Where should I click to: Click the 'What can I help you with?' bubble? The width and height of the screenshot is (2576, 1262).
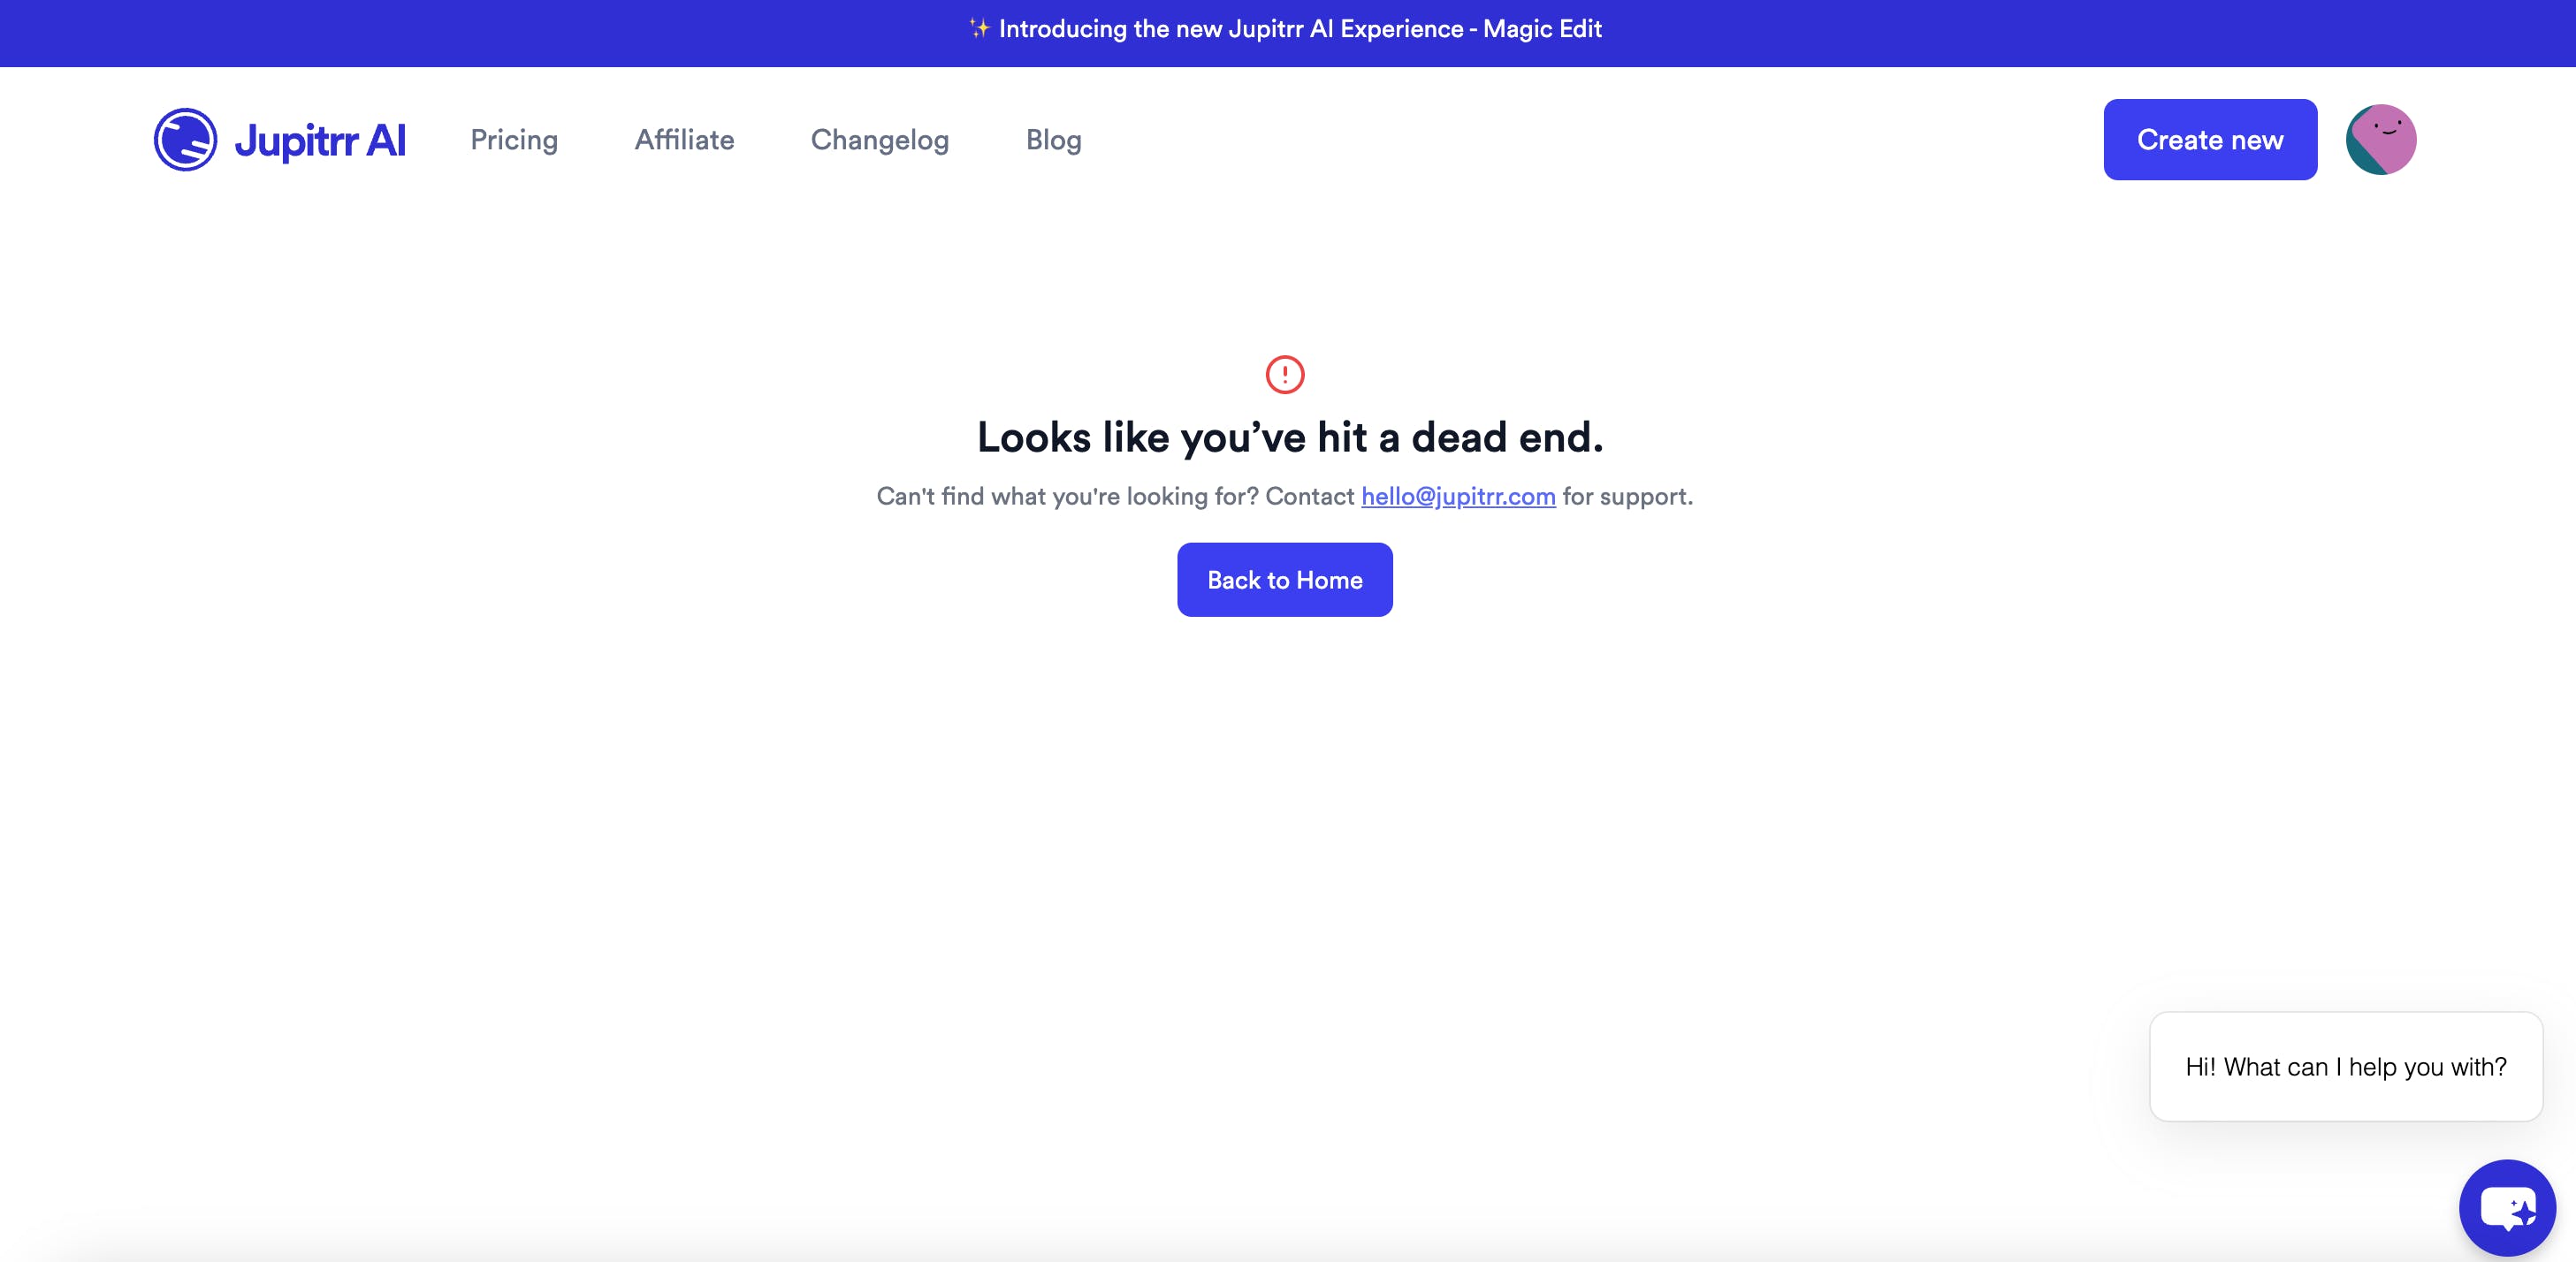pyautogui.click(x=2345, y=1067)
